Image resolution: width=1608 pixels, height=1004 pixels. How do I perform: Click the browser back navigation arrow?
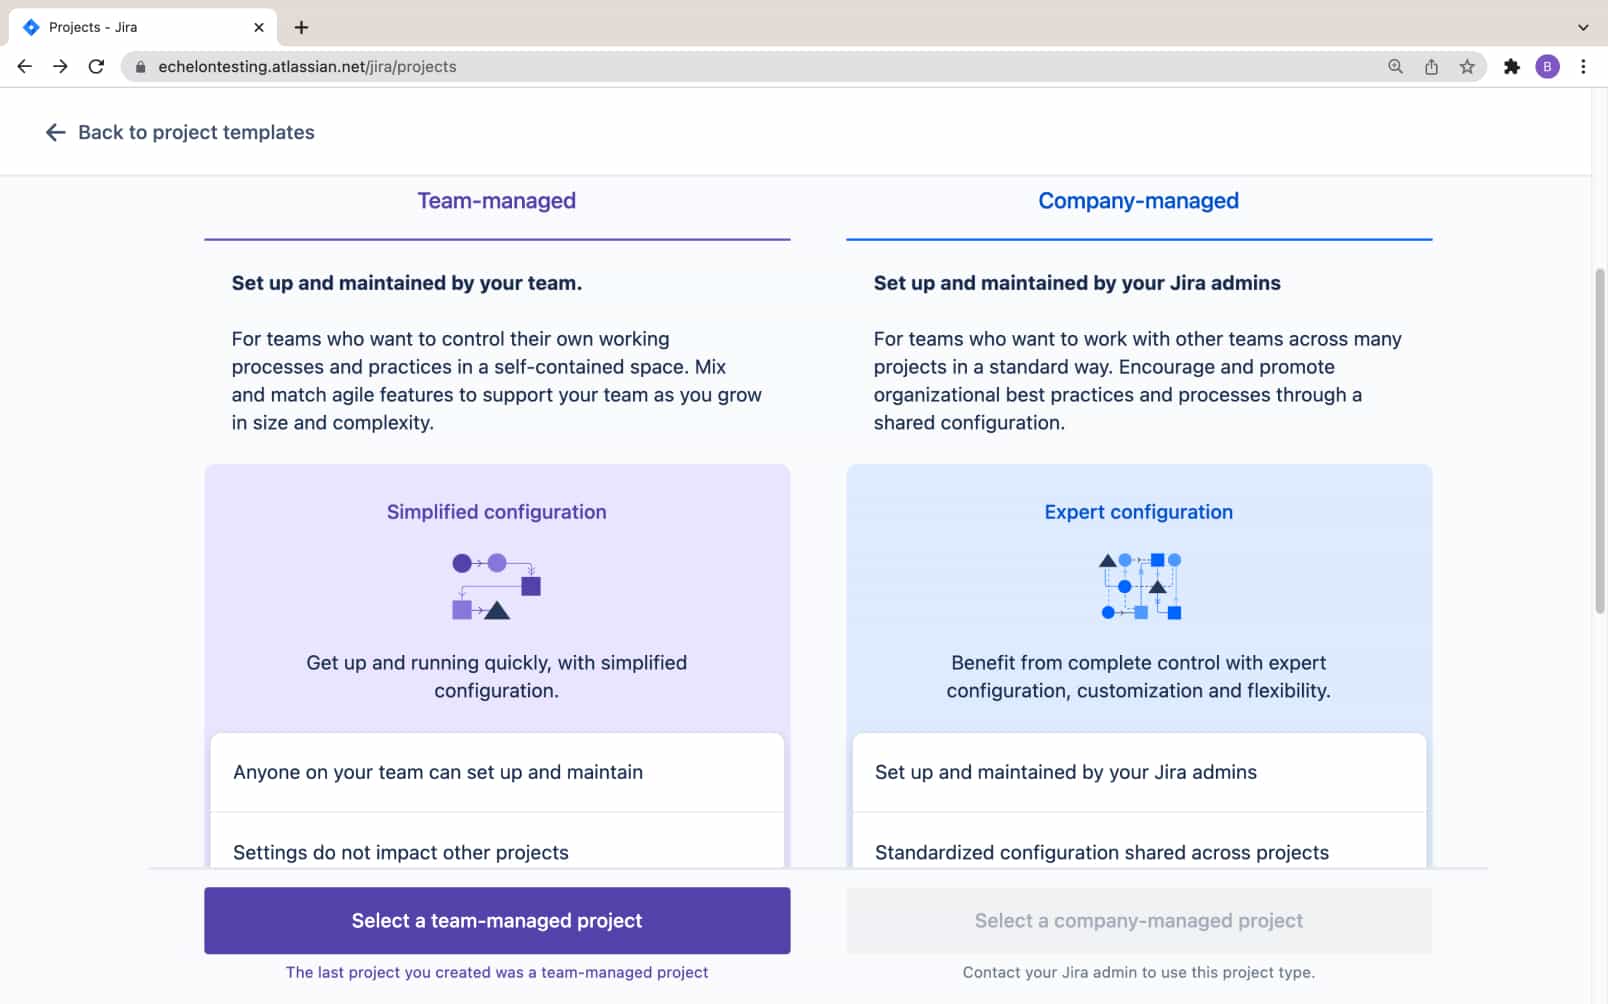pyautogui.click(x=24, y=66)
